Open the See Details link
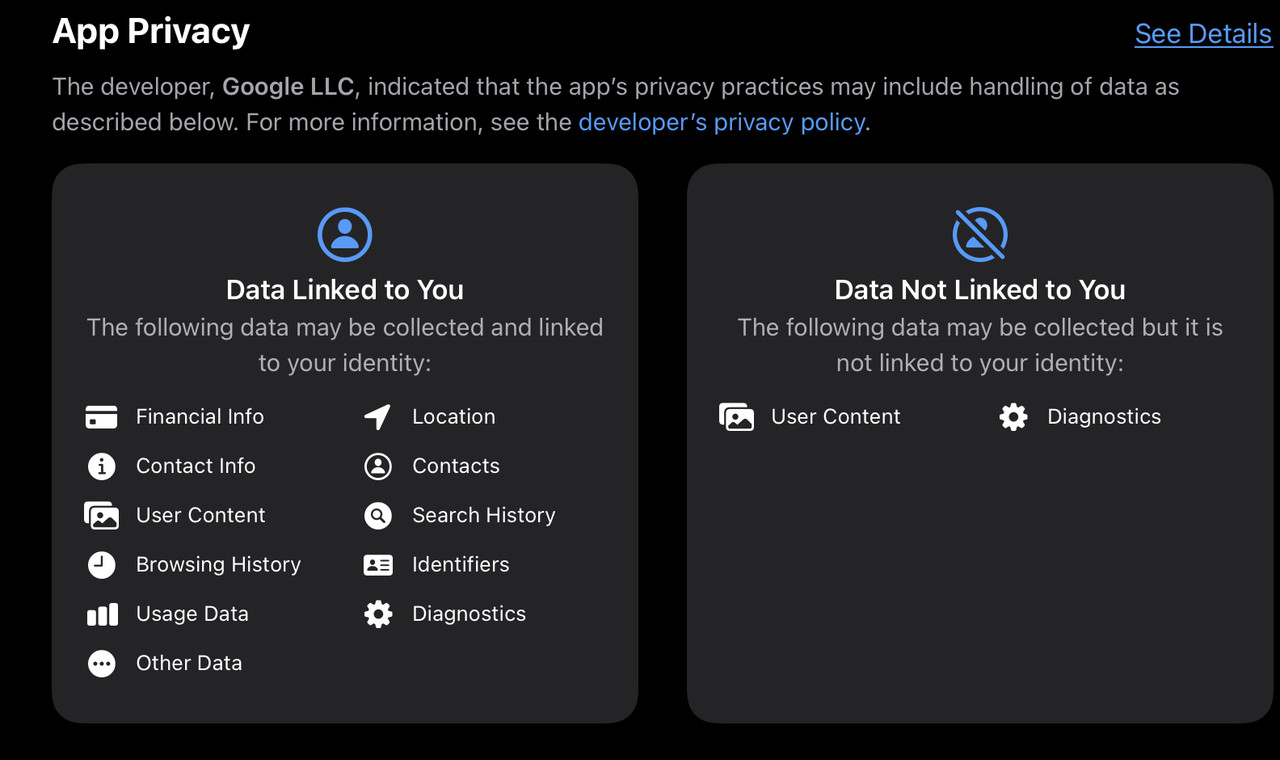The image size is (1280, 760). pos(1203,34)
